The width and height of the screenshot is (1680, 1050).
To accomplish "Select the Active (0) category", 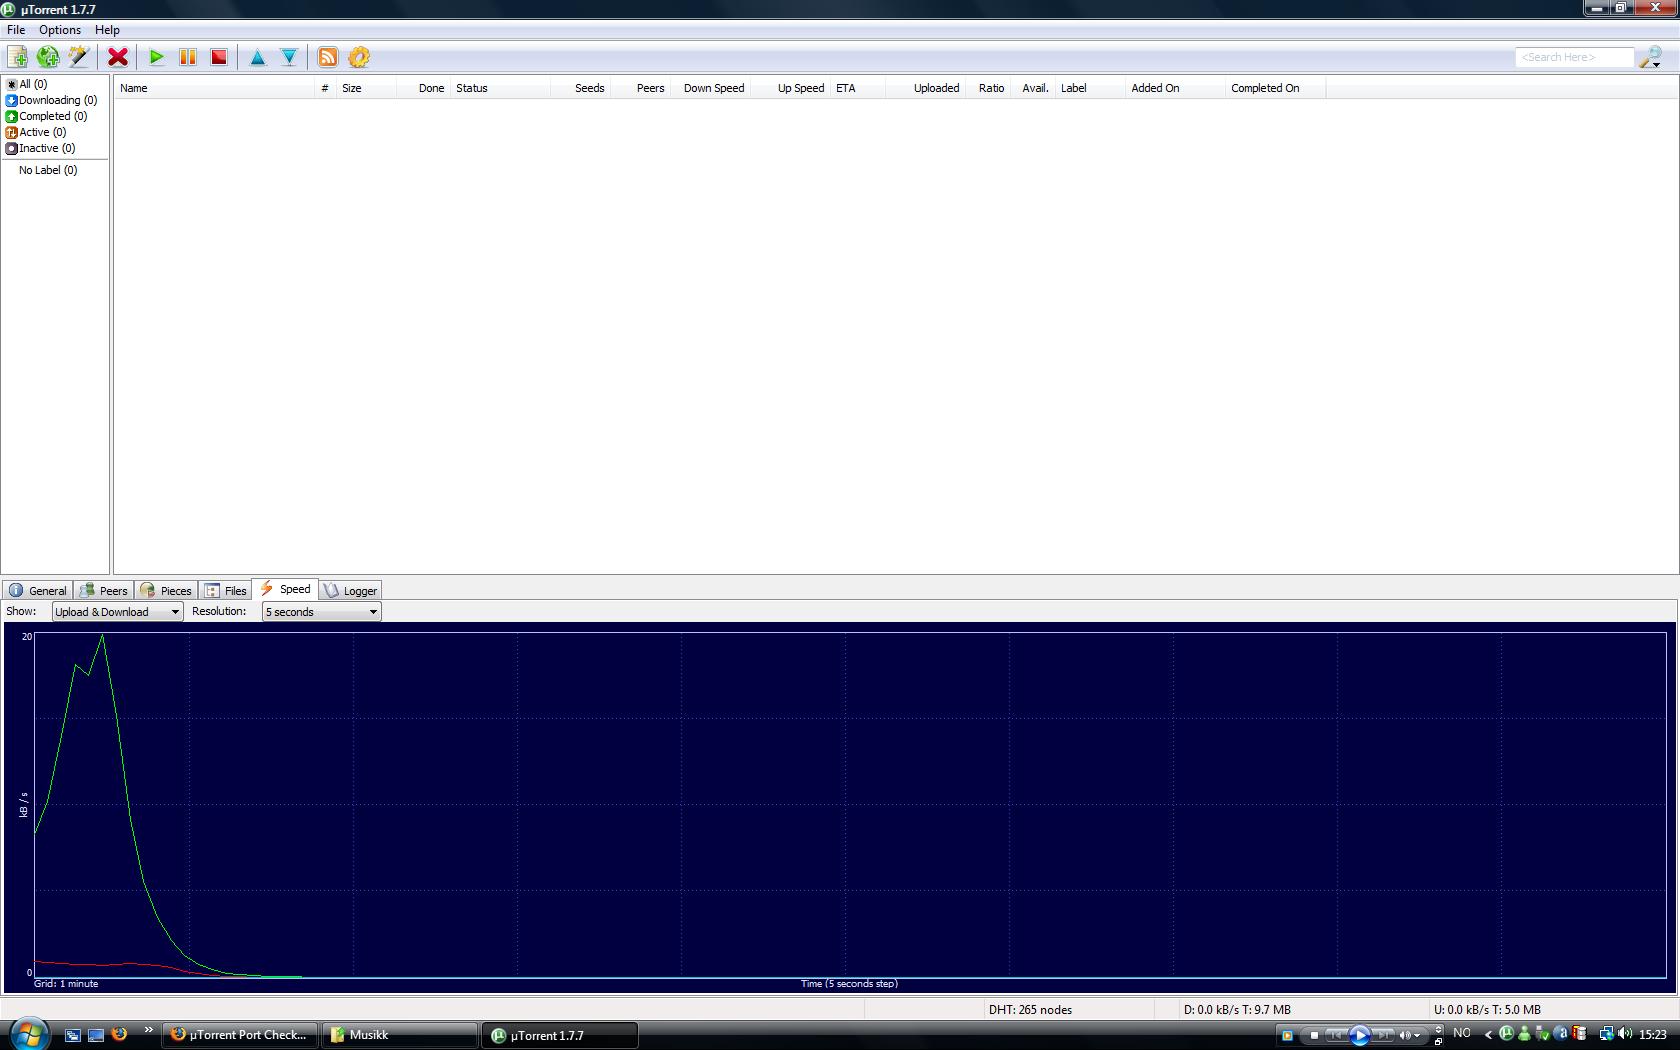I will click(x=36, y=132).
